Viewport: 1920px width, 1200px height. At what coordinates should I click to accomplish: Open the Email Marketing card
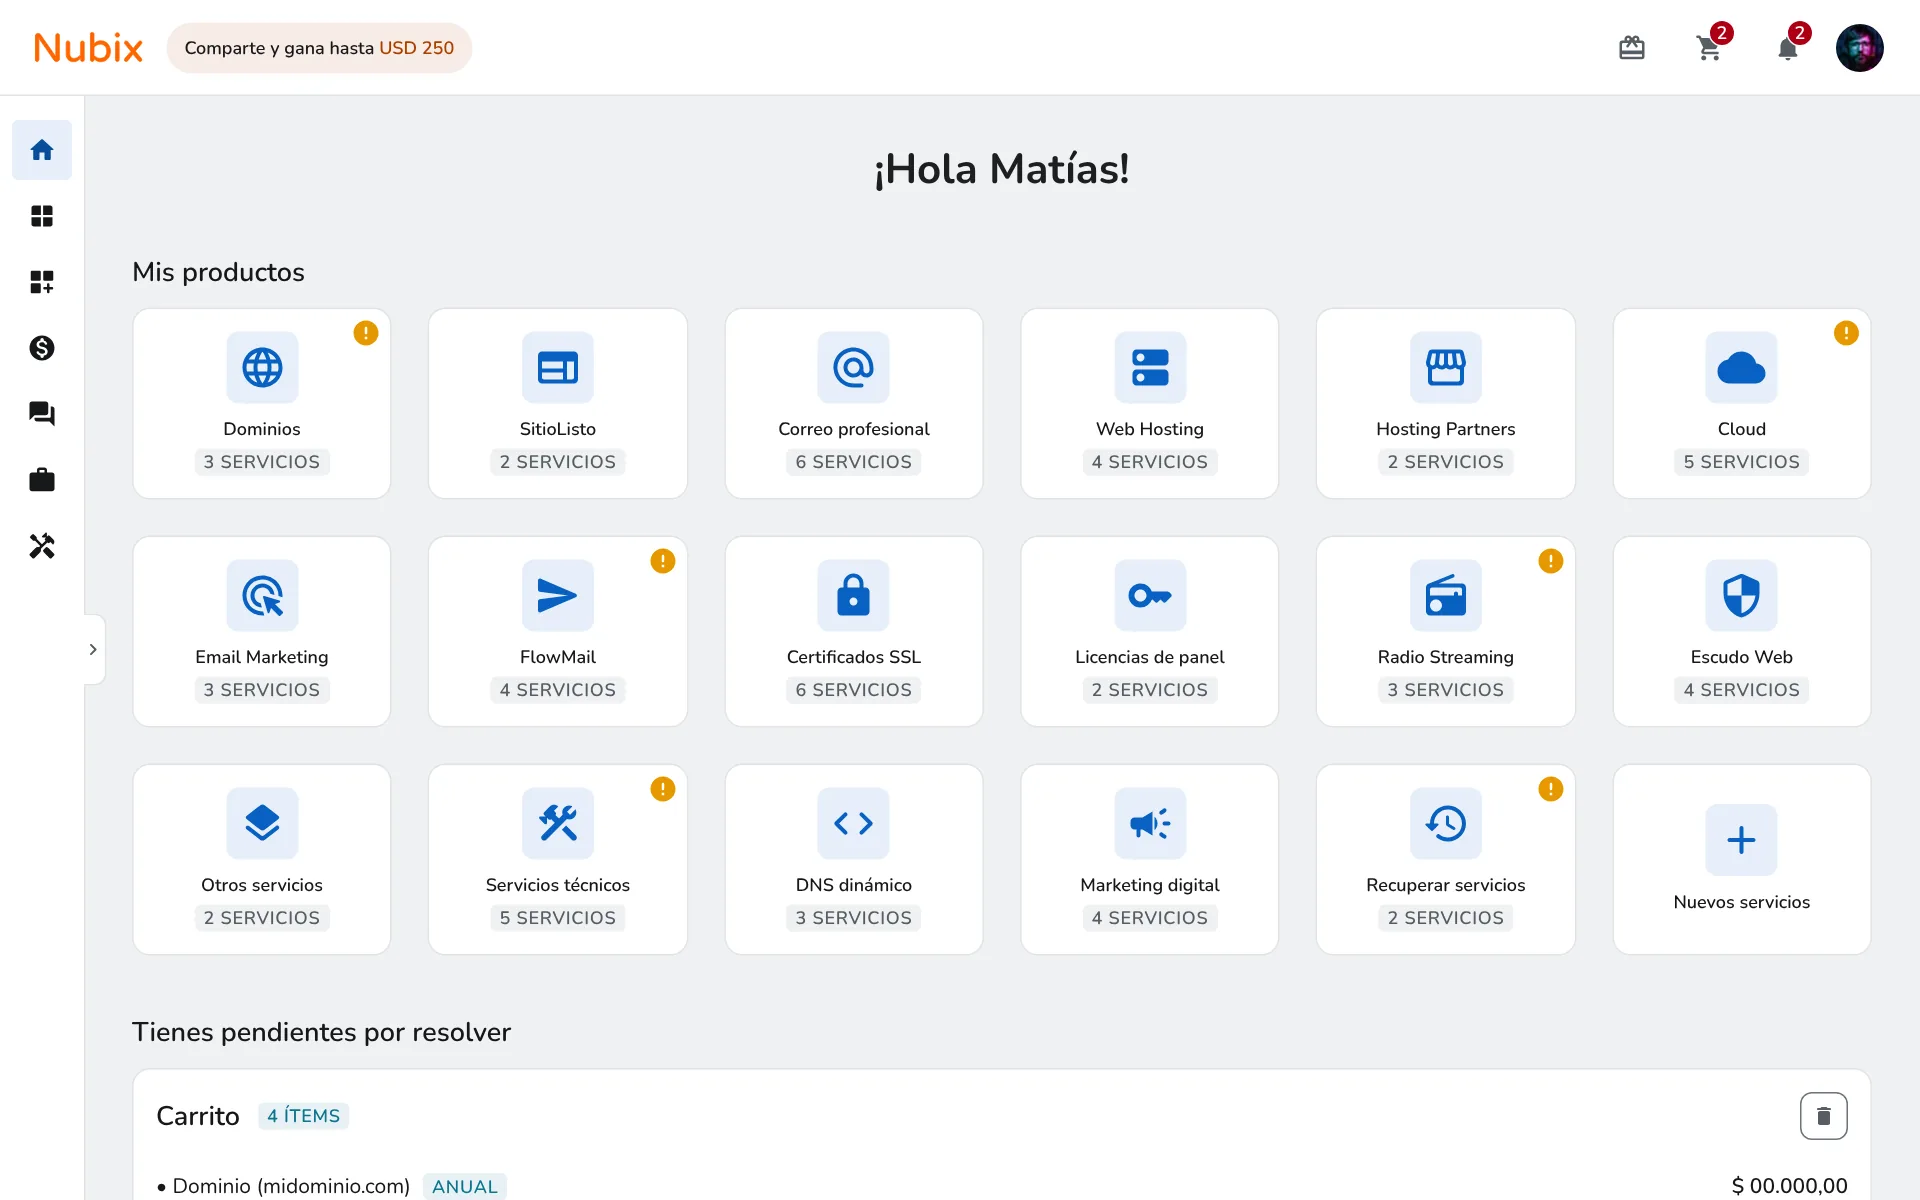pyautogui.click(x=262, y=632)
